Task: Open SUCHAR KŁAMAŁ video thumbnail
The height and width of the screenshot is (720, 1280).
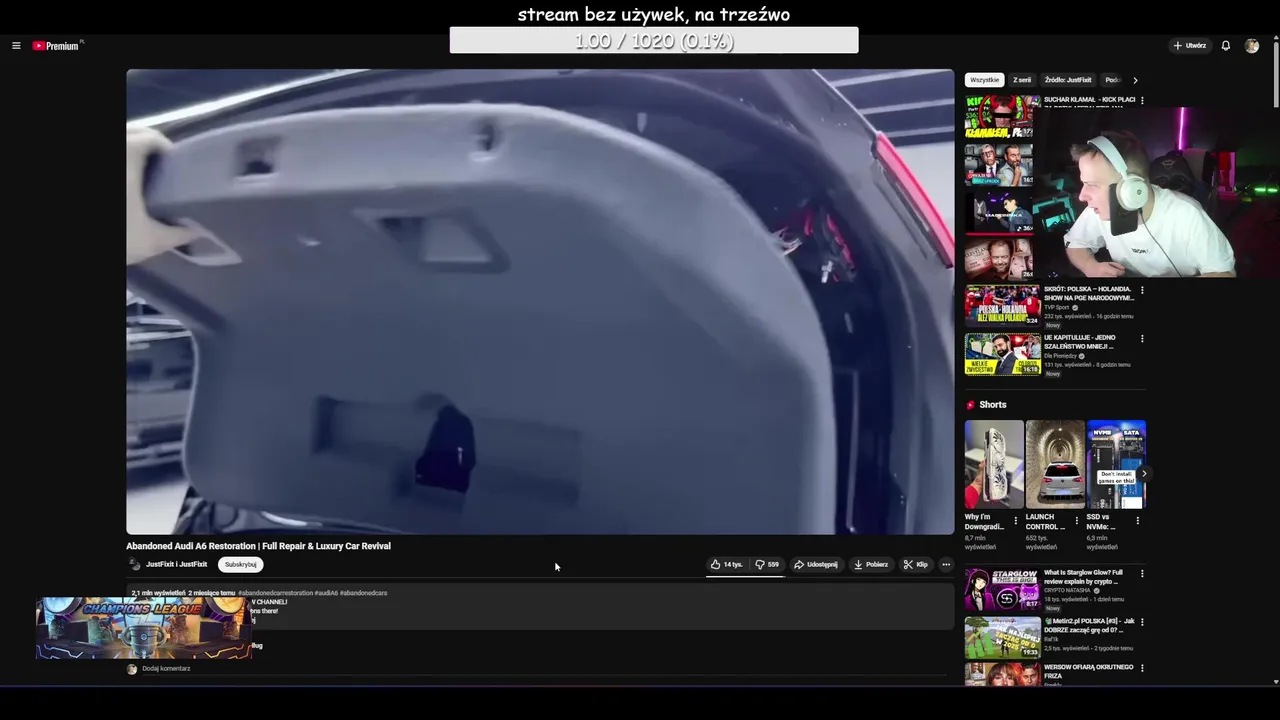Action: coord(1002,117)
